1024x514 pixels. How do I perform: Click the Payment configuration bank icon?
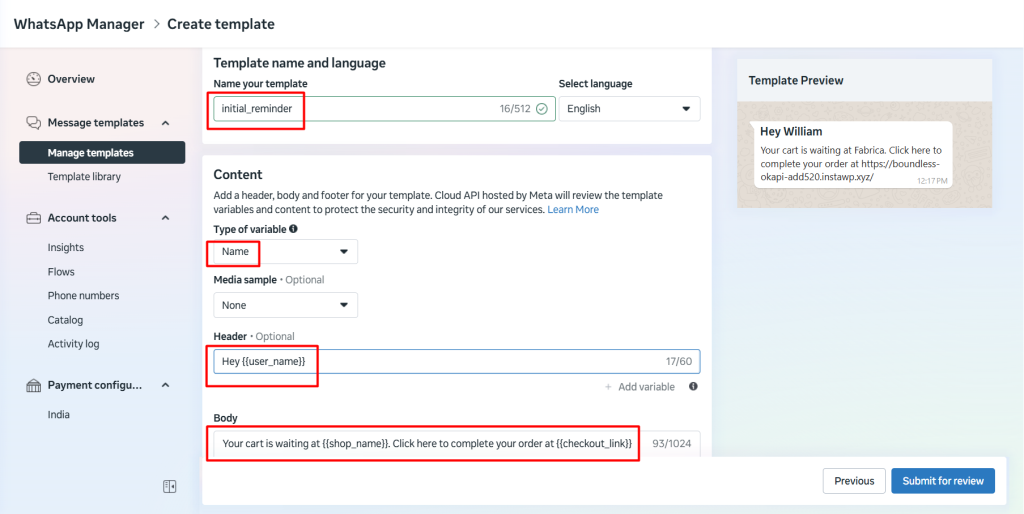pyautogui.click(x=33, y=385)
